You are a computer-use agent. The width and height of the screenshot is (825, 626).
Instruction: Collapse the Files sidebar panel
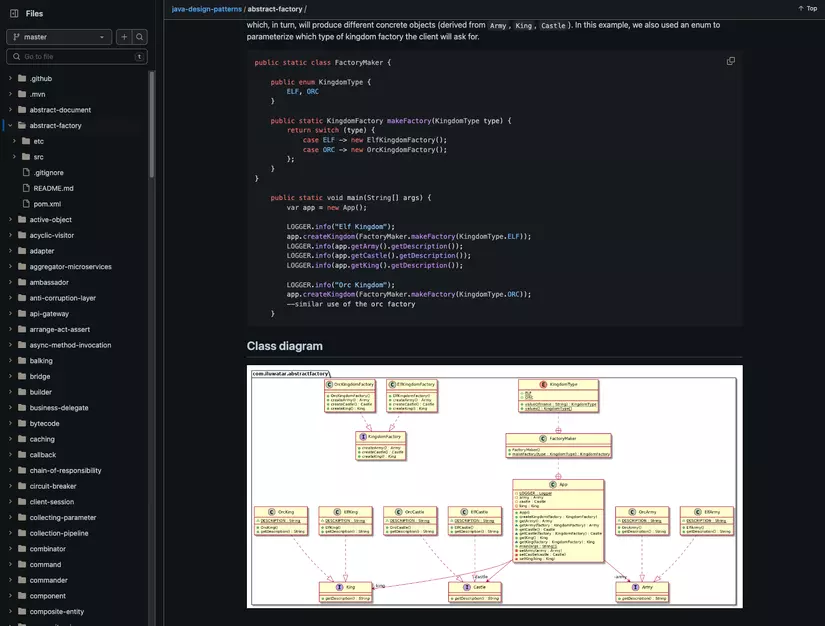[11, 11]
